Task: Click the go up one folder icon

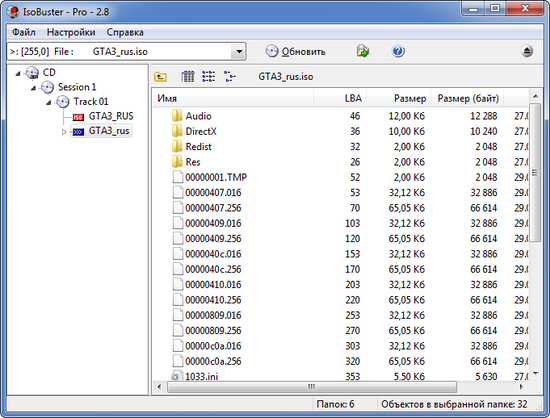Action: coord(160,76)
